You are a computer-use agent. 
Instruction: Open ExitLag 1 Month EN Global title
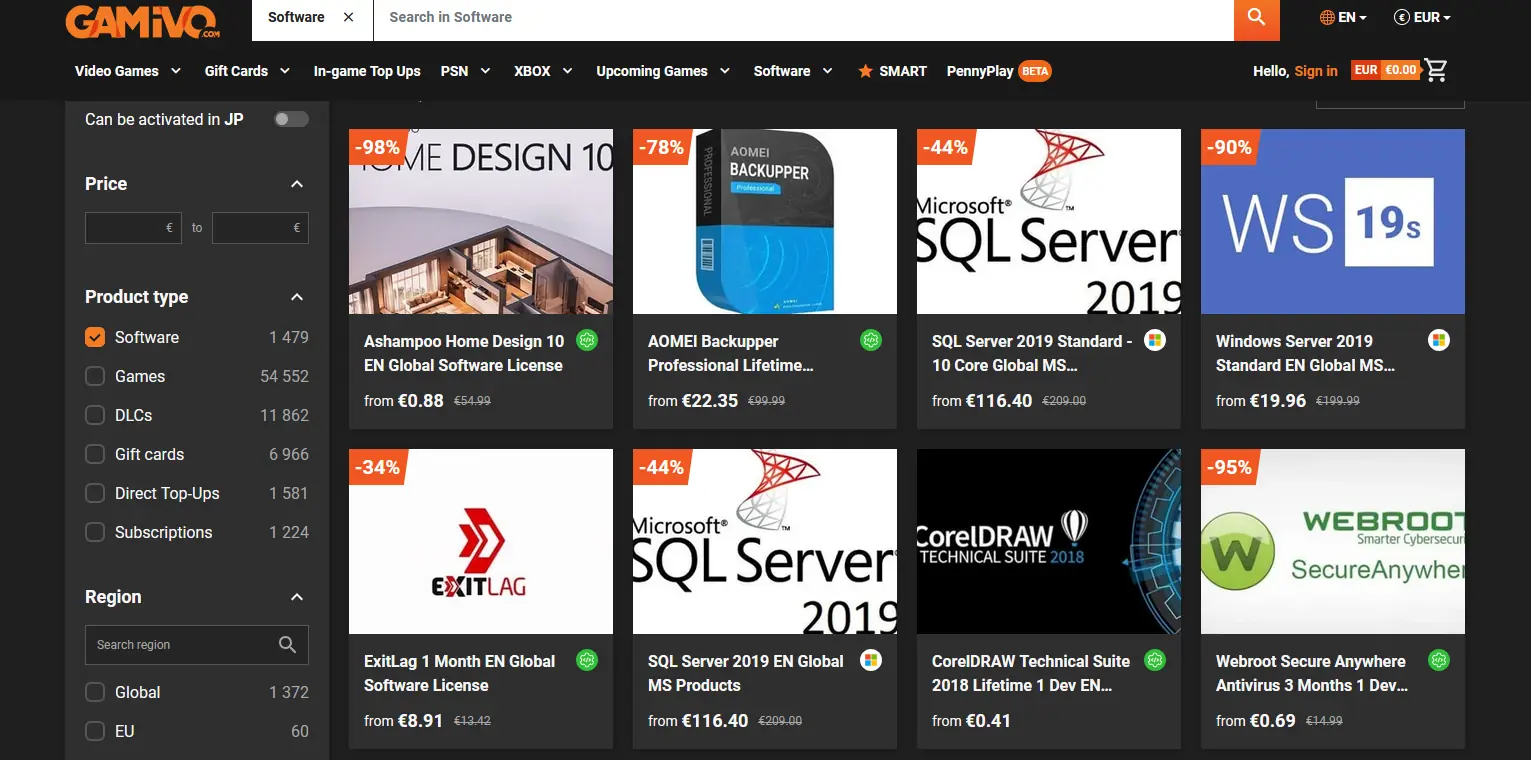pyautogui.click(x=460, y=673)
